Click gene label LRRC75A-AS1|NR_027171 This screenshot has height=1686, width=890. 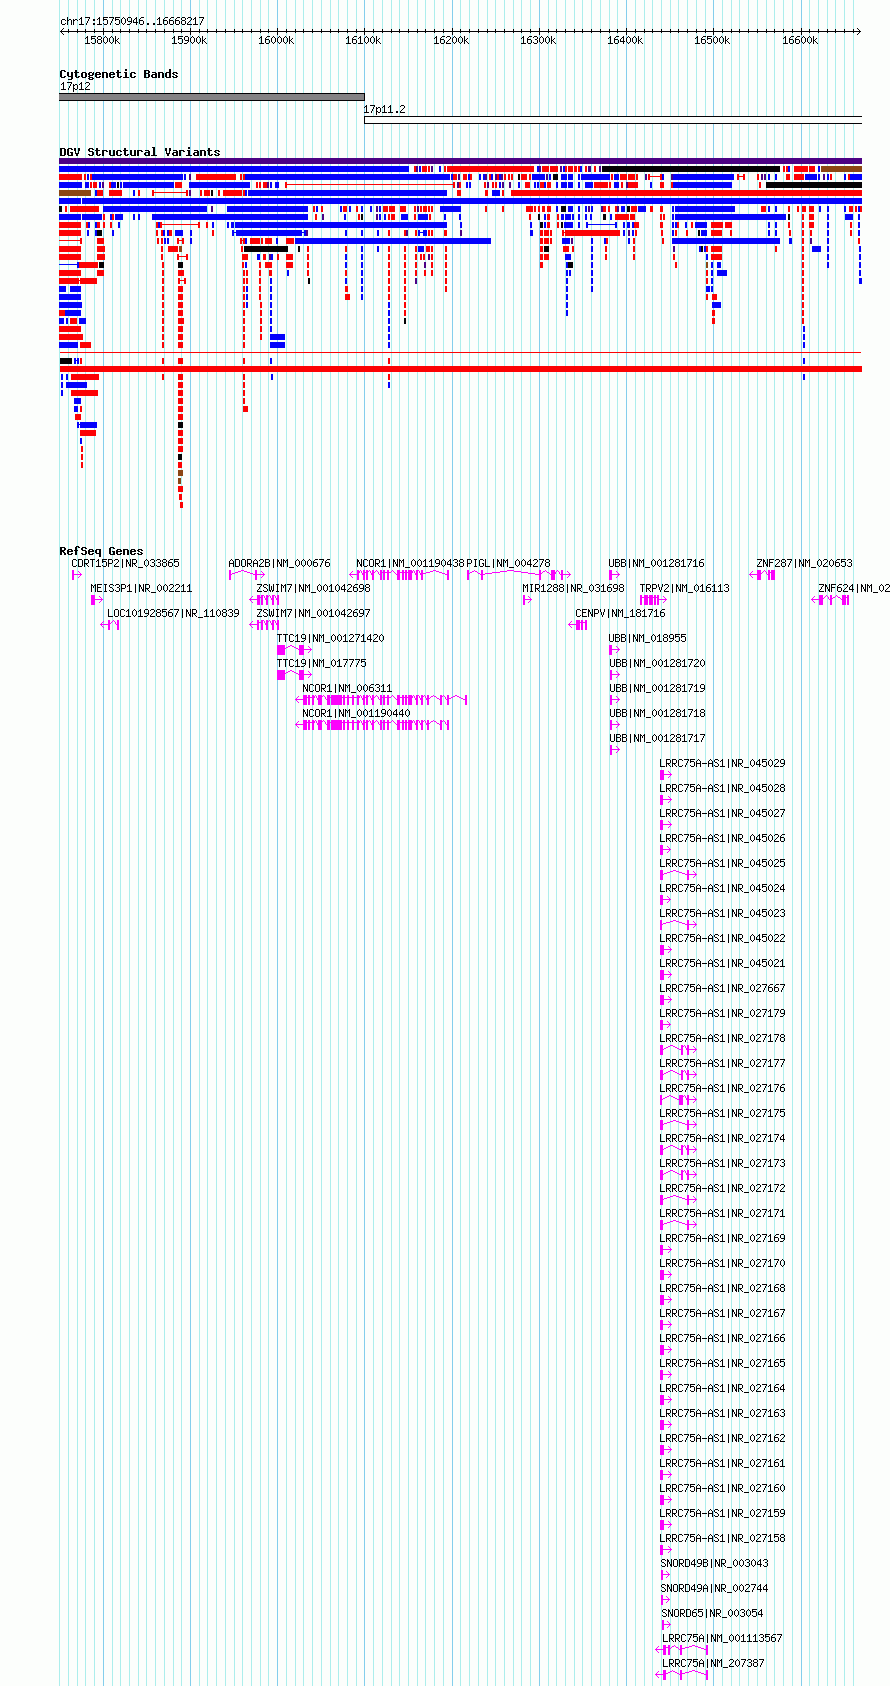click(x=722, y=1213)
